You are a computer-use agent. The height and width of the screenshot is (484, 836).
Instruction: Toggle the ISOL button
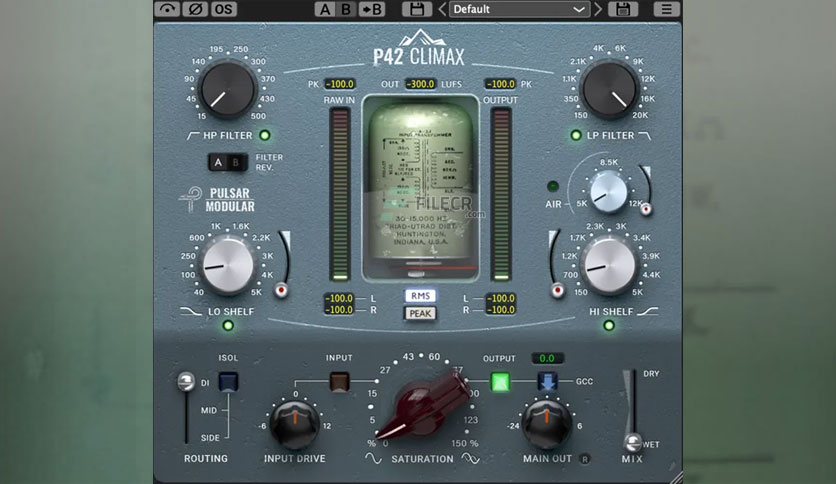[228, 382]
